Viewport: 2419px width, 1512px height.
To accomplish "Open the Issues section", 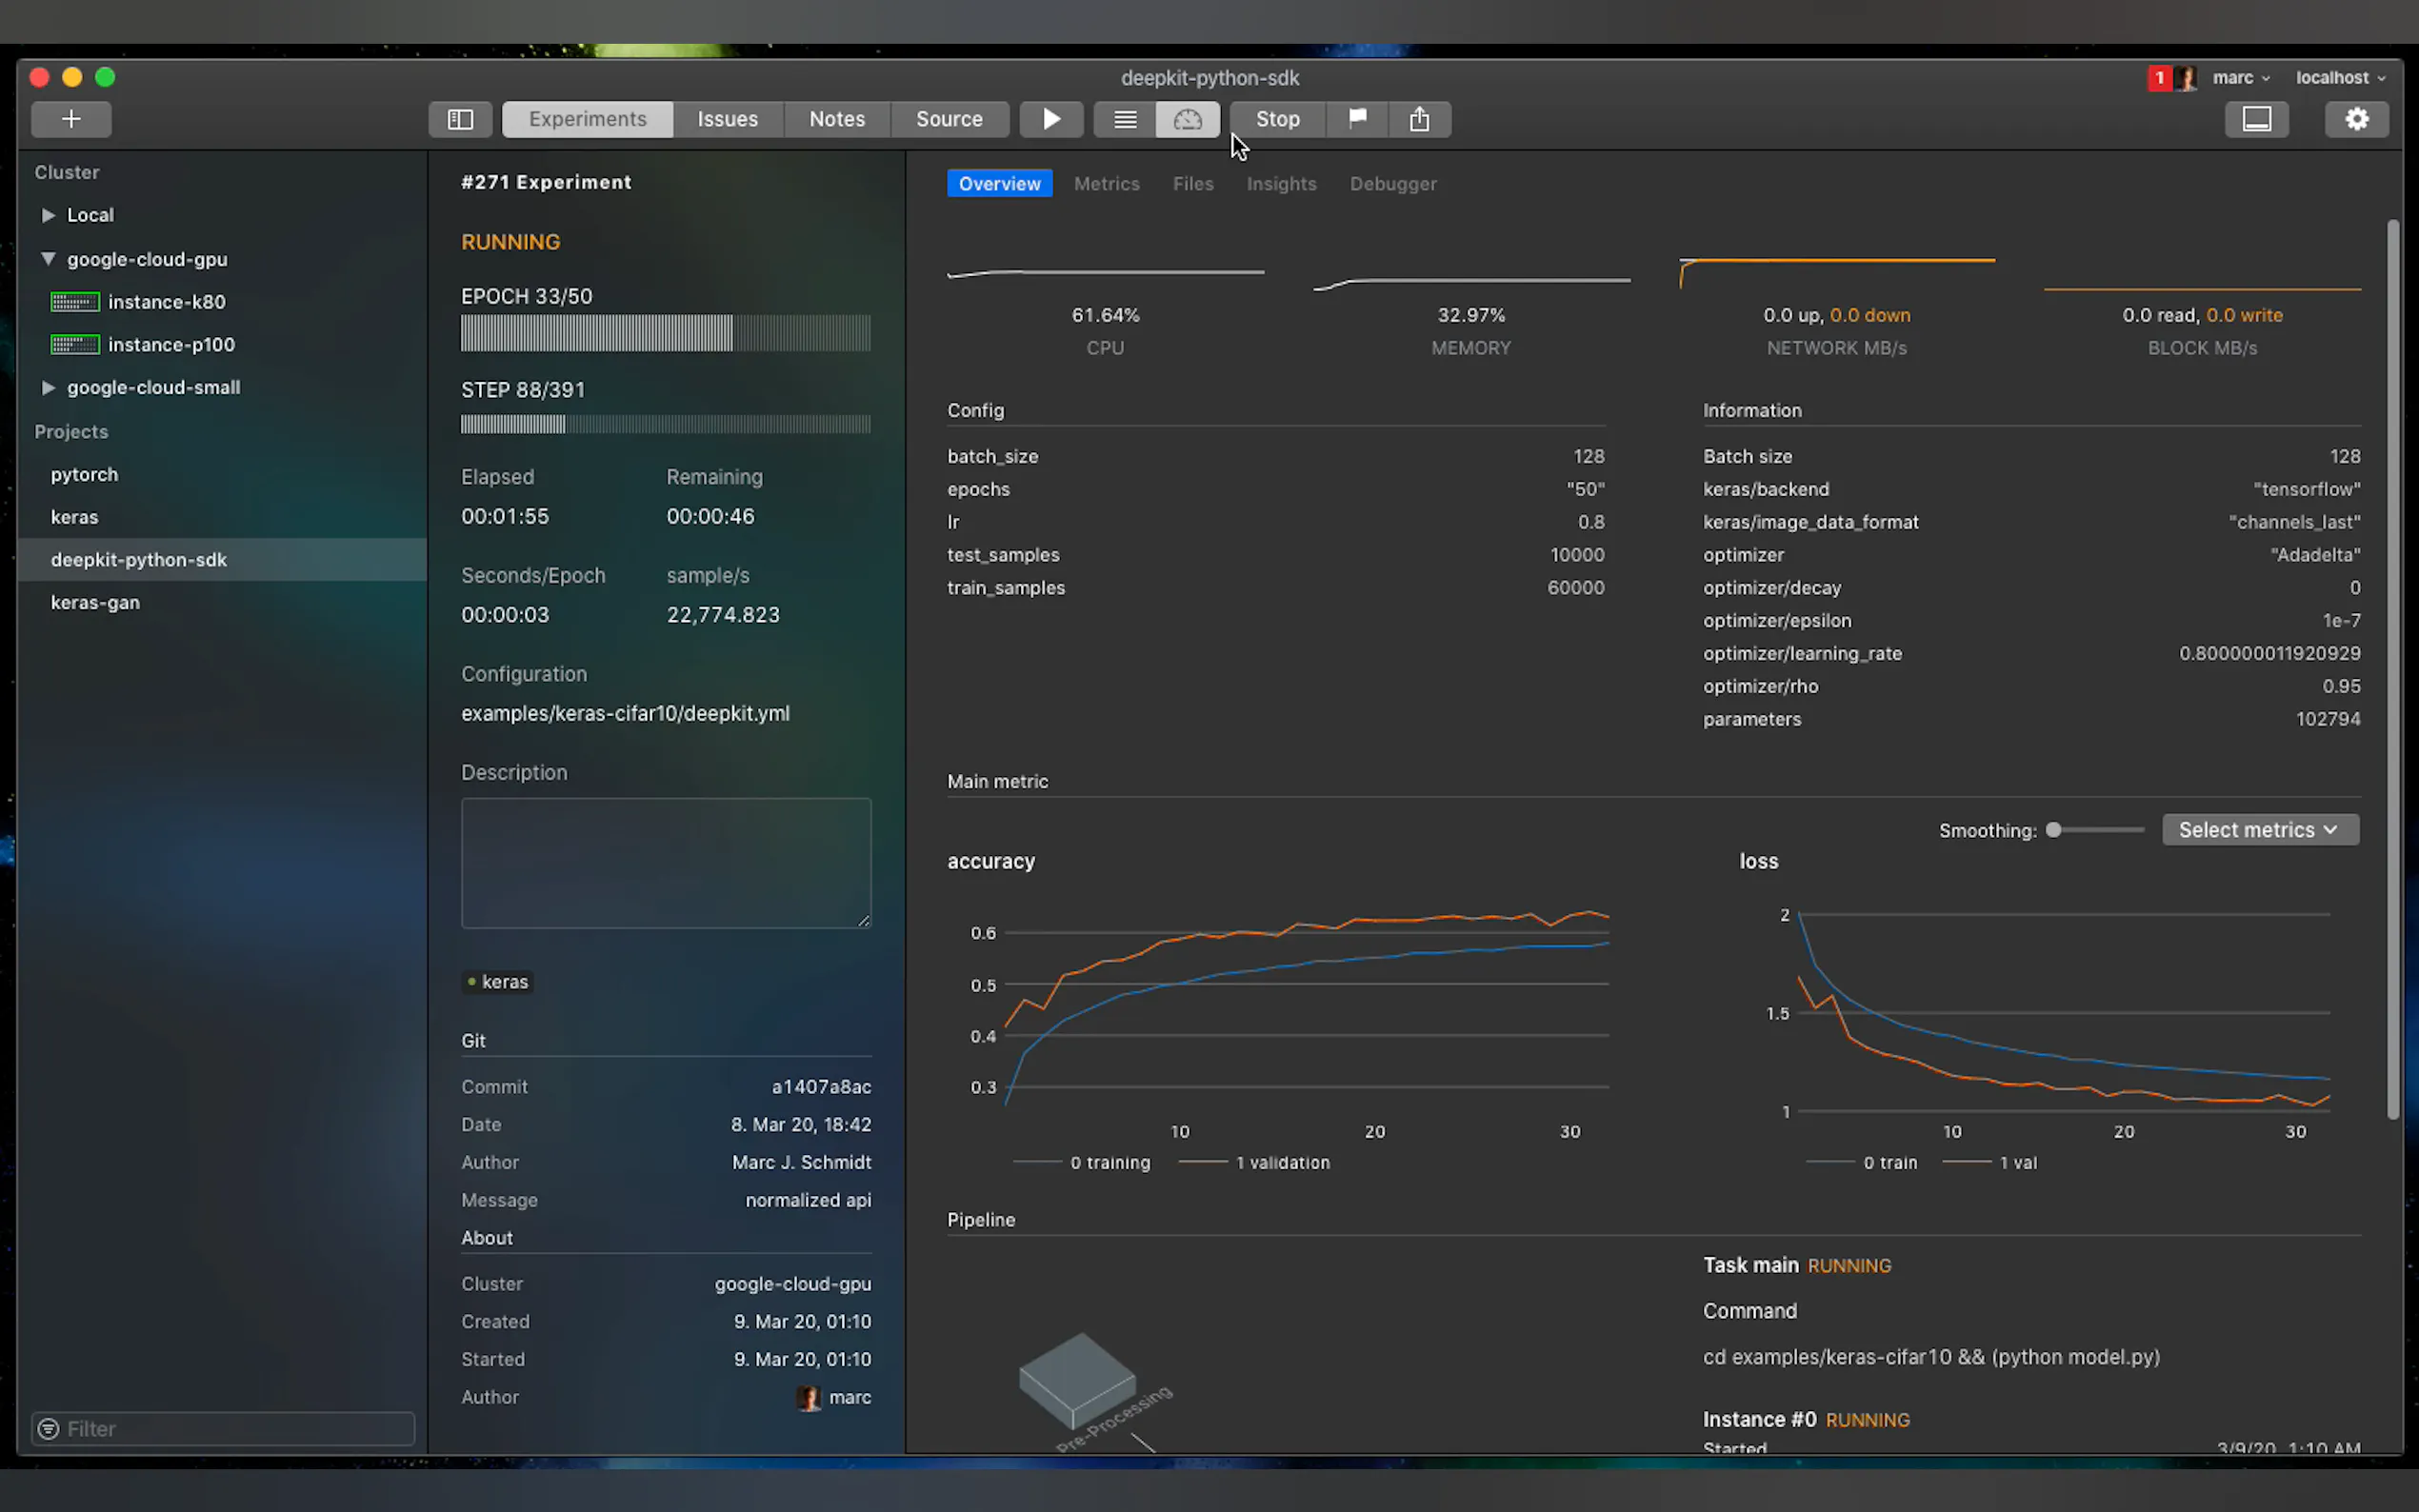I will [727, 119].
